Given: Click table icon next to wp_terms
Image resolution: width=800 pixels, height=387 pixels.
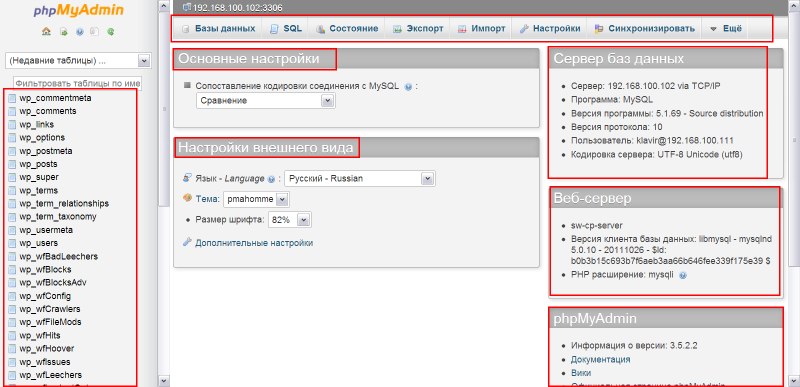Looking at the screenshot, I should pos(12,191).
